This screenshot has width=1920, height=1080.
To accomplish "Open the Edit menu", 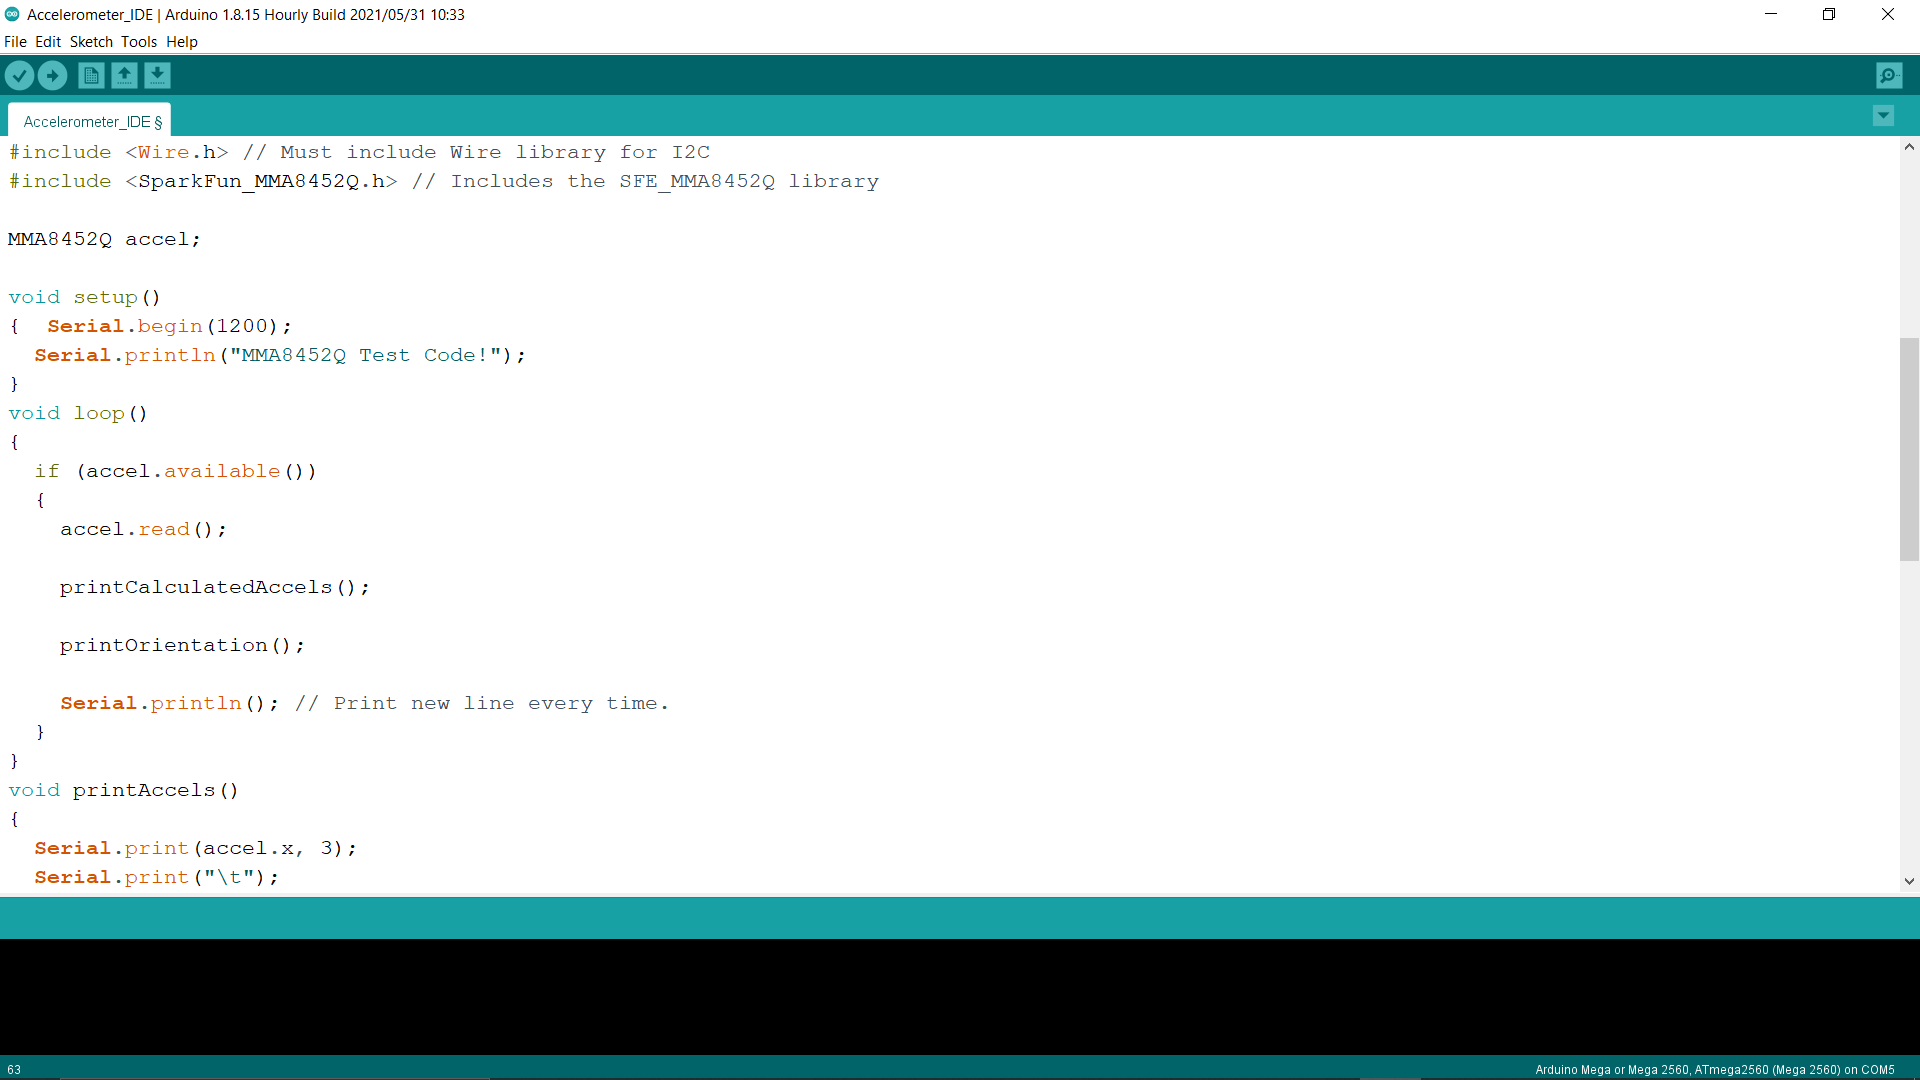I will (x=48, y=42).
